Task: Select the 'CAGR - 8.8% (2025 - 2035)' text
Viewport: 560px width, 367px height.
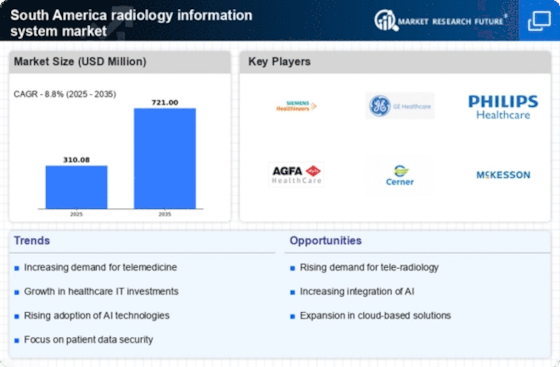Action: click(x=65, y=94)
